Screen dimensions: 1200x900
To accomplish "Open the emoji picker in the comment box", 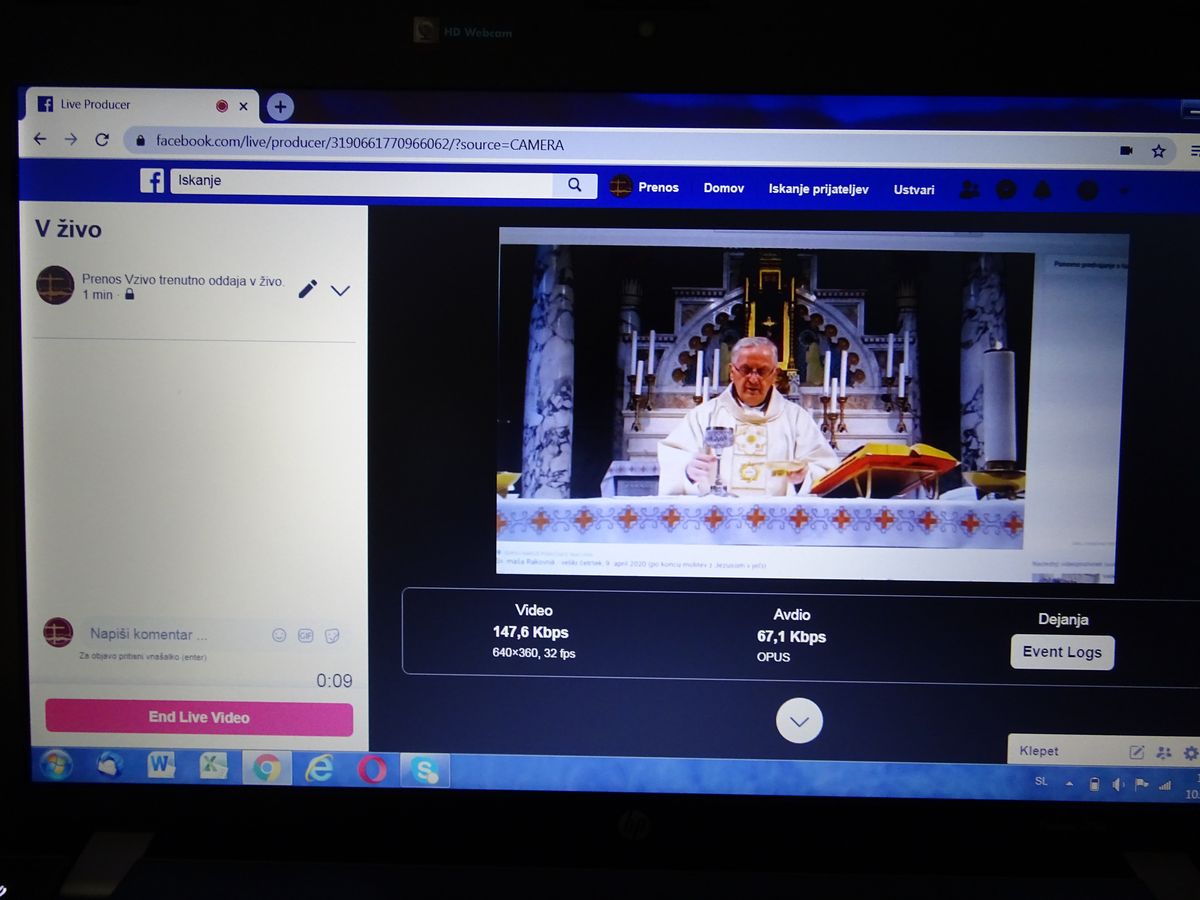I will click(279, 635).
